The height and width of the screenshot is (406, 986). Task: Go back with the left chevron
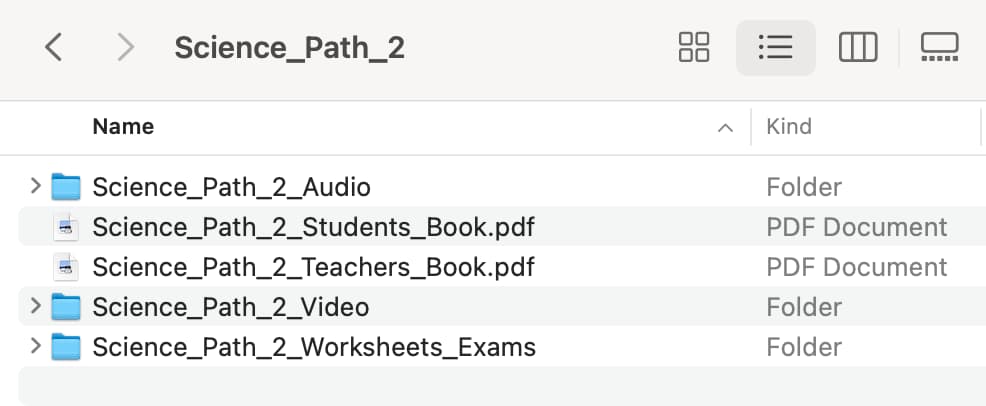pyautogui.click(x=53, y=48)
